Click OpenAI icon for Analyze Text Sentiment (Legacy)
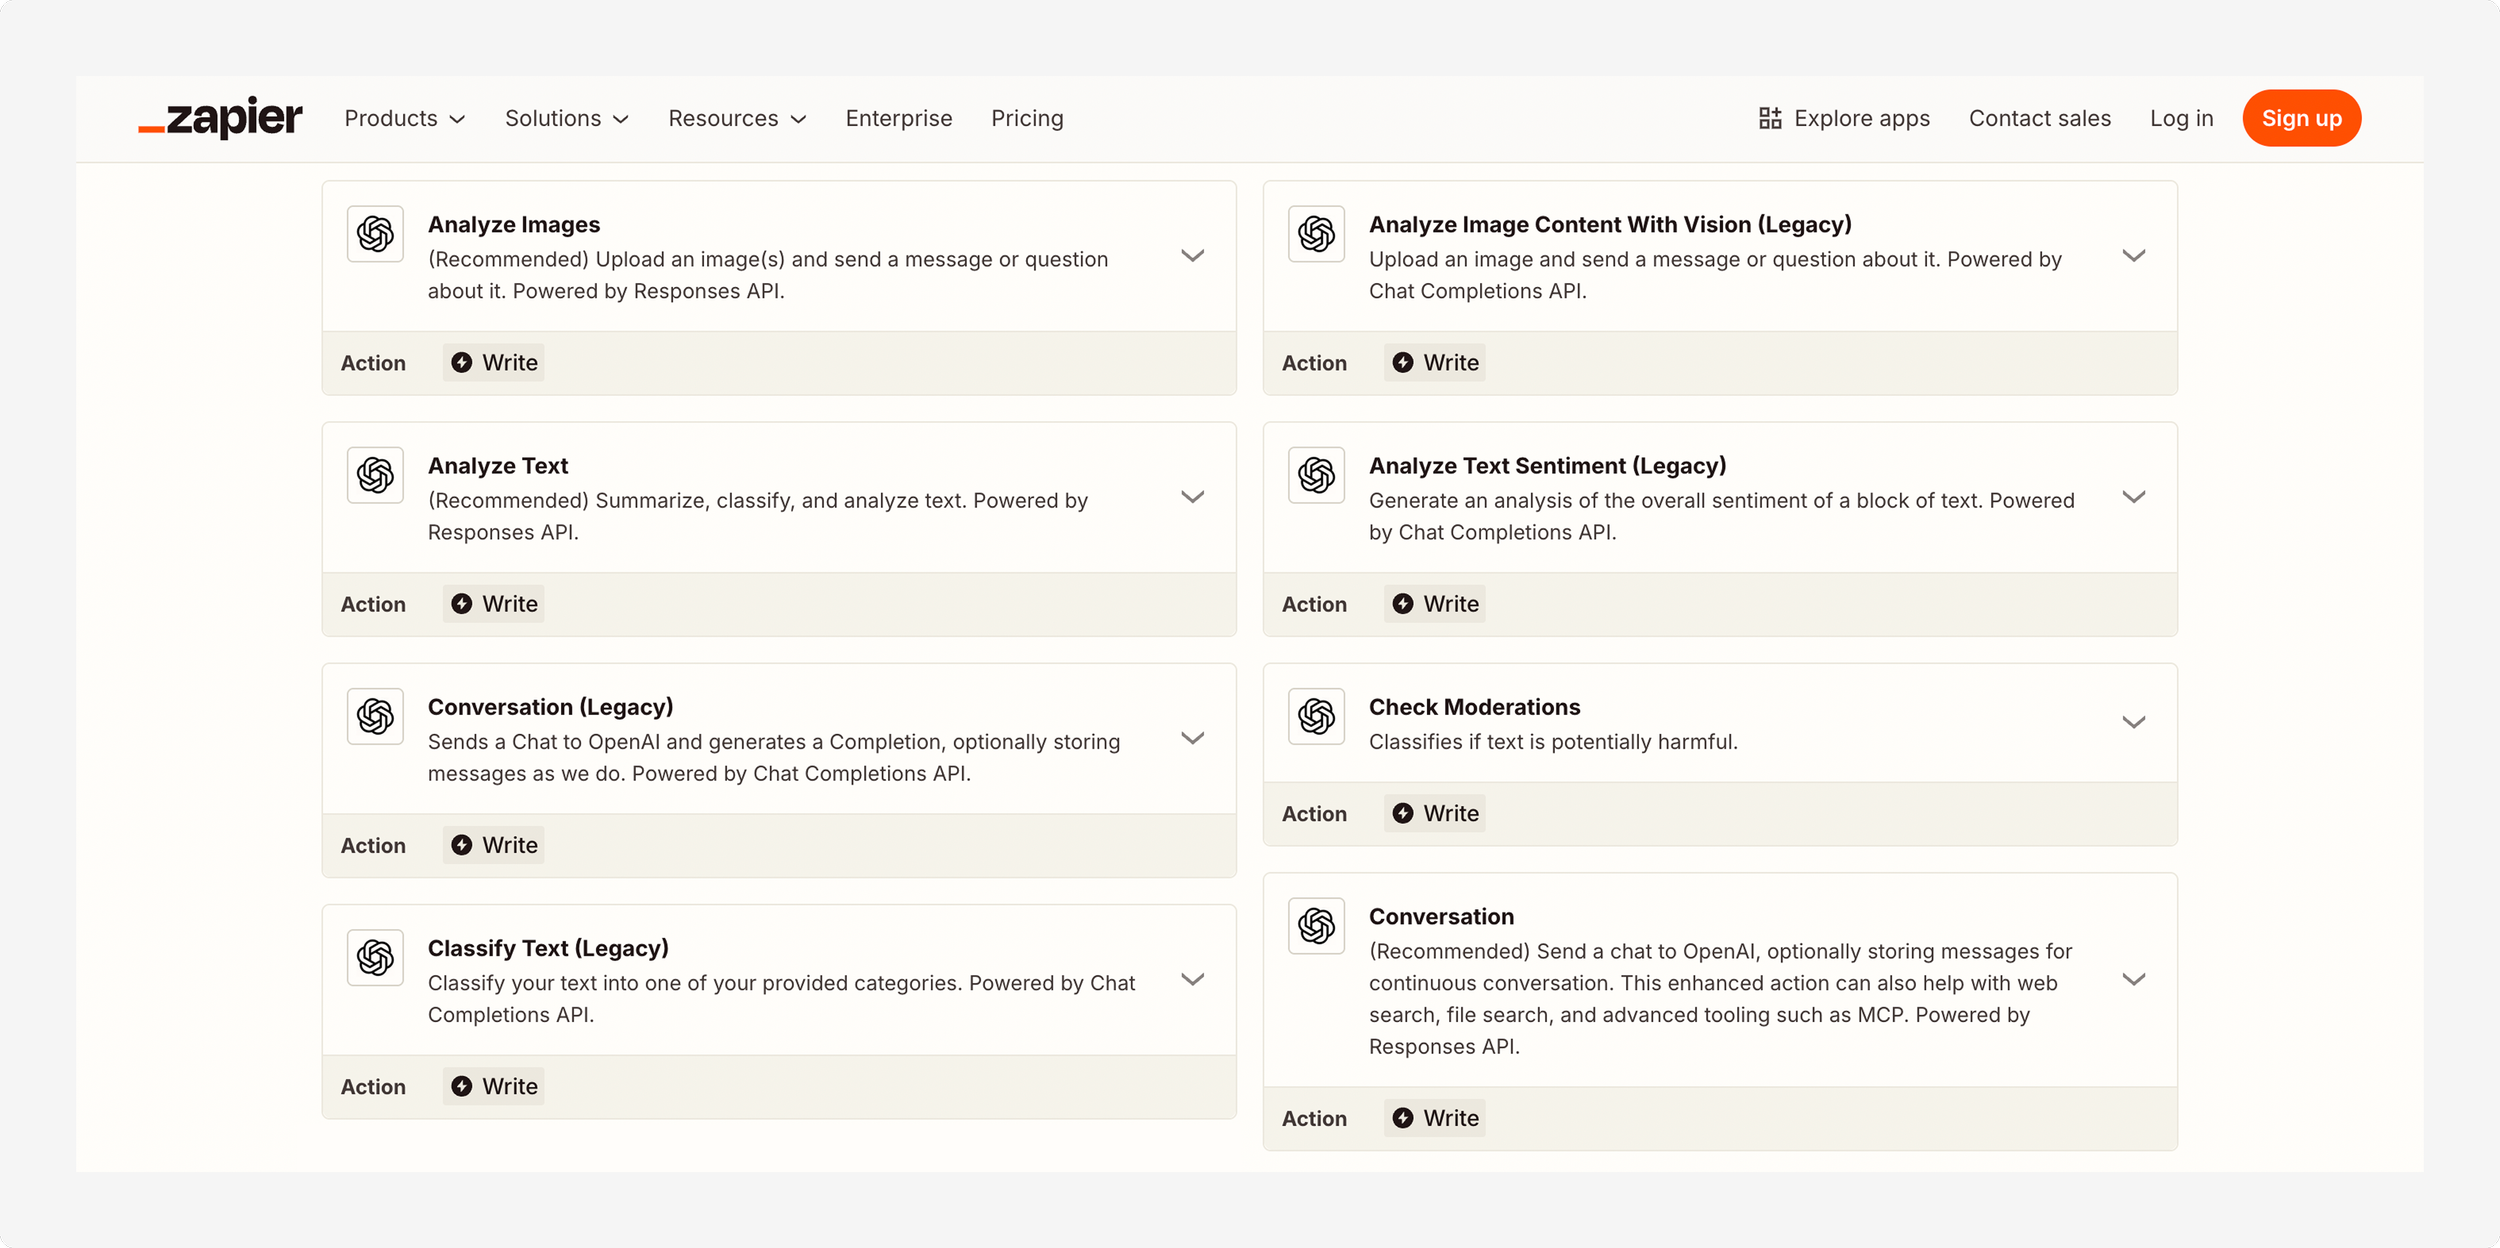2500x1248 pixels. [x=1316, y=475]
